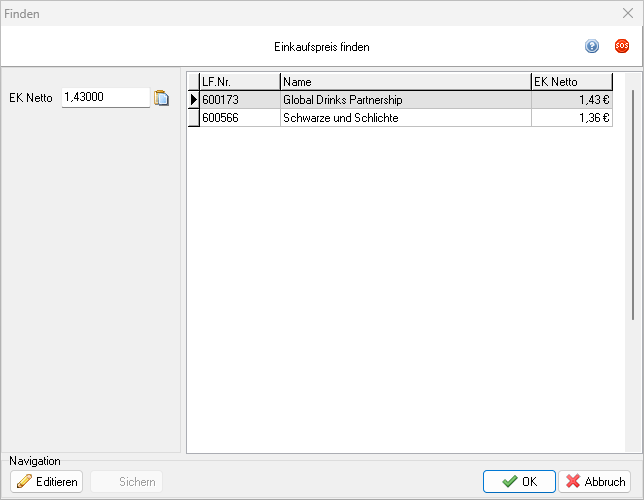Cancel using the red X Abbruch button
The width and height of the screenshot is (644, 500).
pyautogui.click(x=594, y=482)
